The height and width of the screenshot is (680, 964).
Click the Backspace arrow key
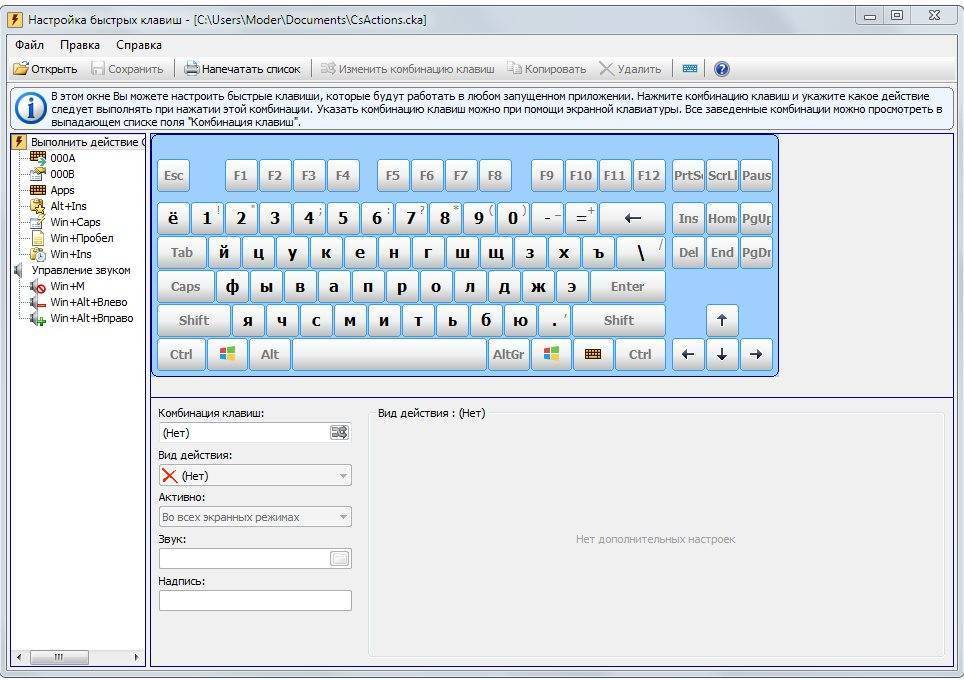pyautogui.click(x=633, y=218)
